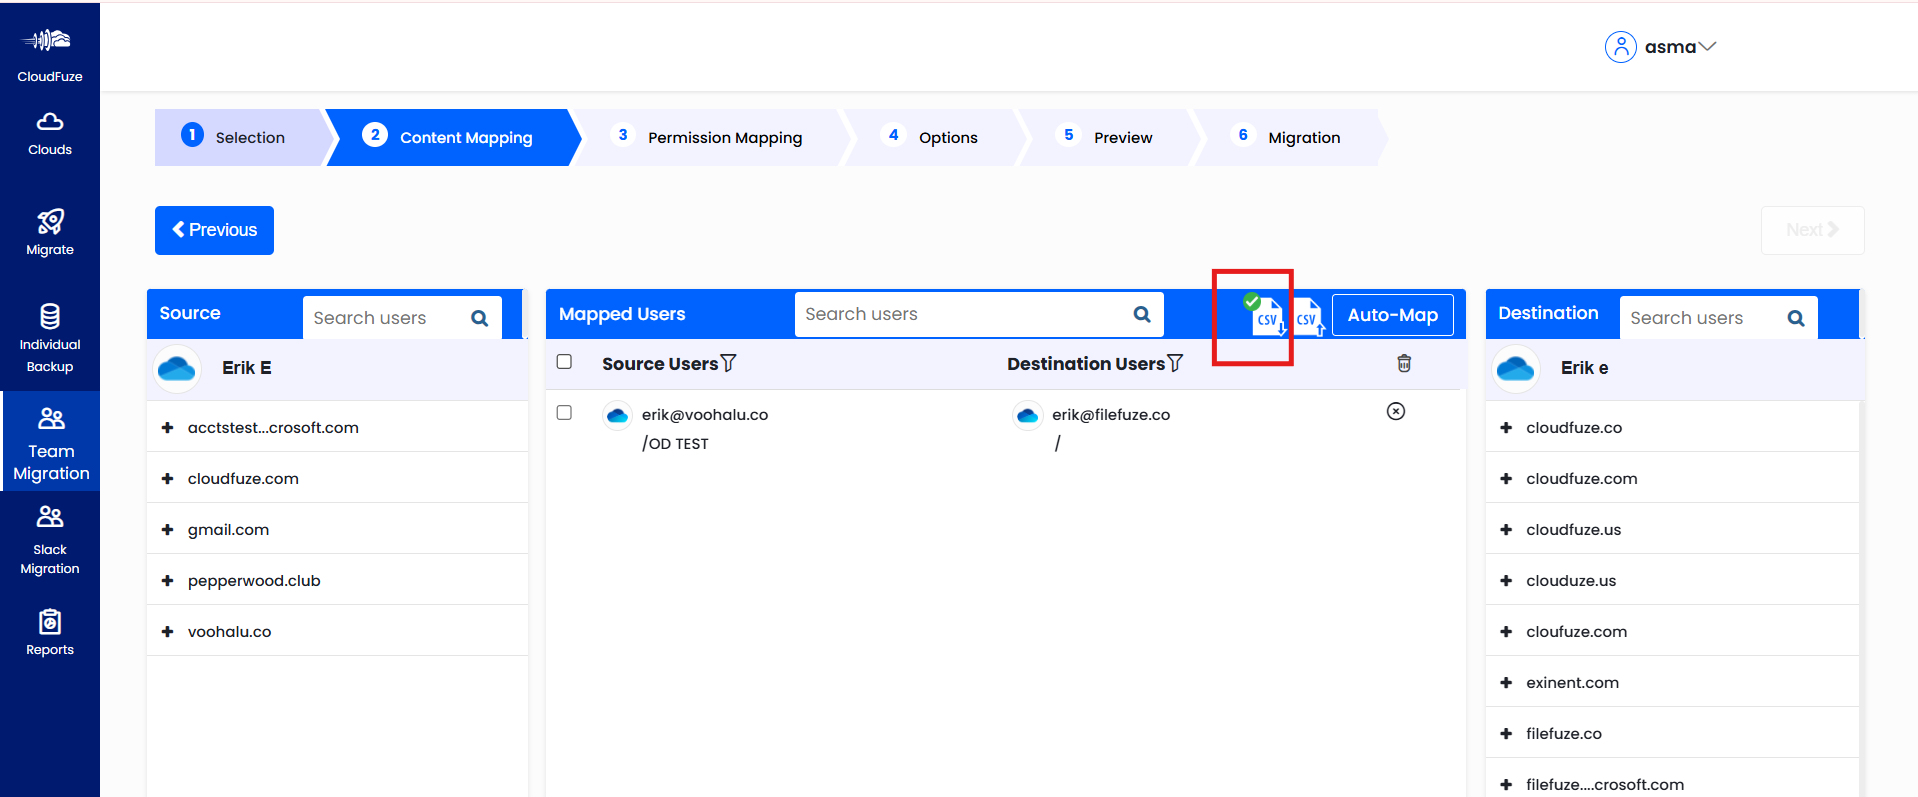The width and height of the screenshot is (1918, 797).
Task: Open Slack Migration in the sidebar
Action: (49, 540)
